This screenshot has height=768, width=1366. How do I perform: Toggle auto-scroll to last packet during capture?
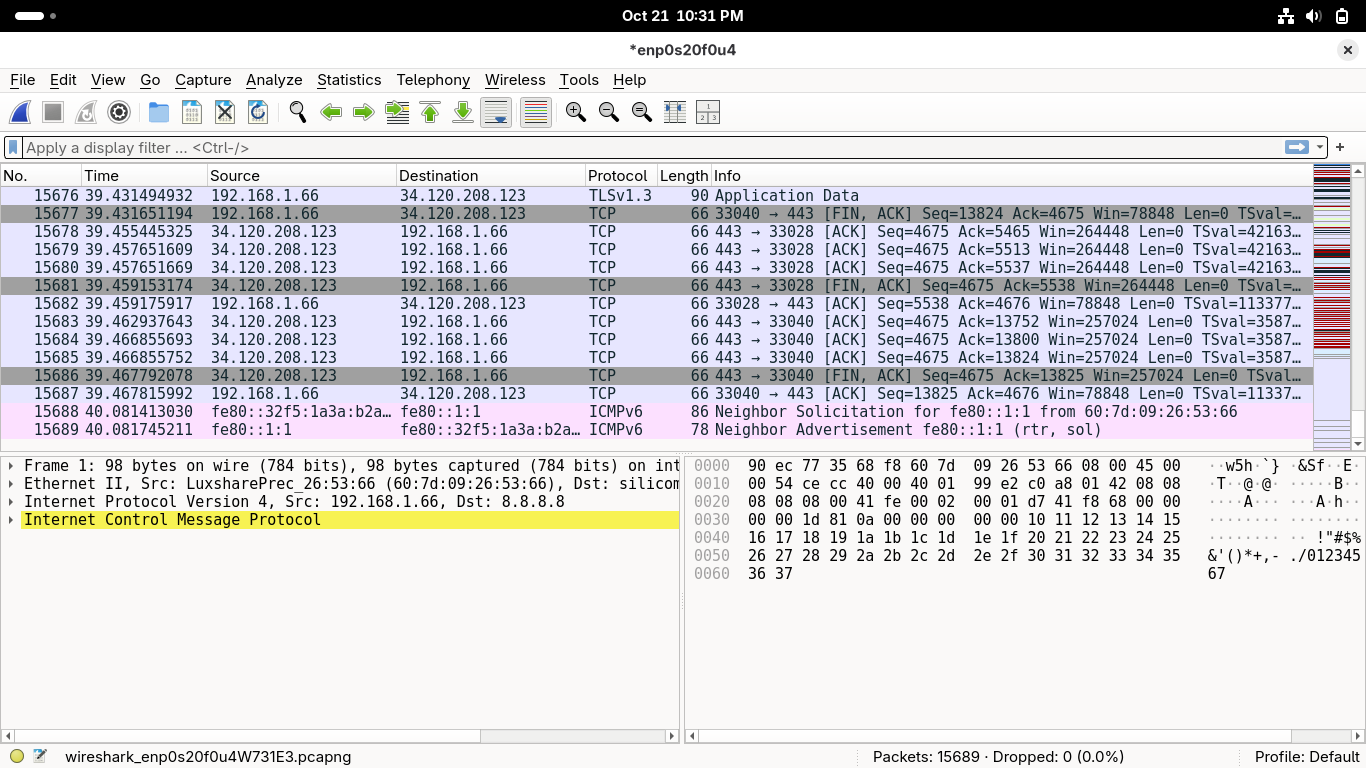coord(496,113)
